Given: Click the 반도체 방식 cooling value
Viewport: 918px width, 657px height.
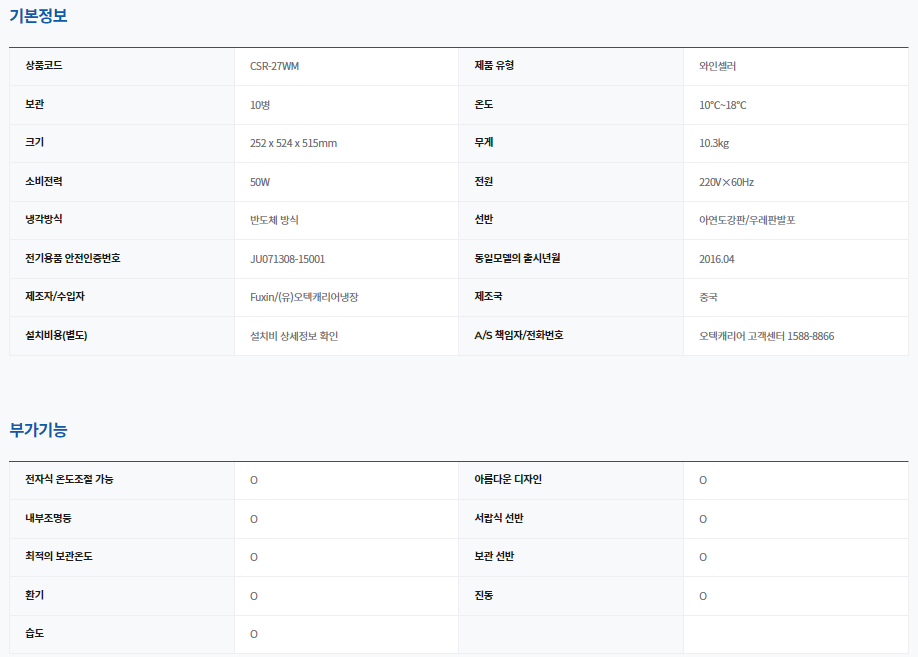Looking at the screenshot, I should tap(274, 221).
